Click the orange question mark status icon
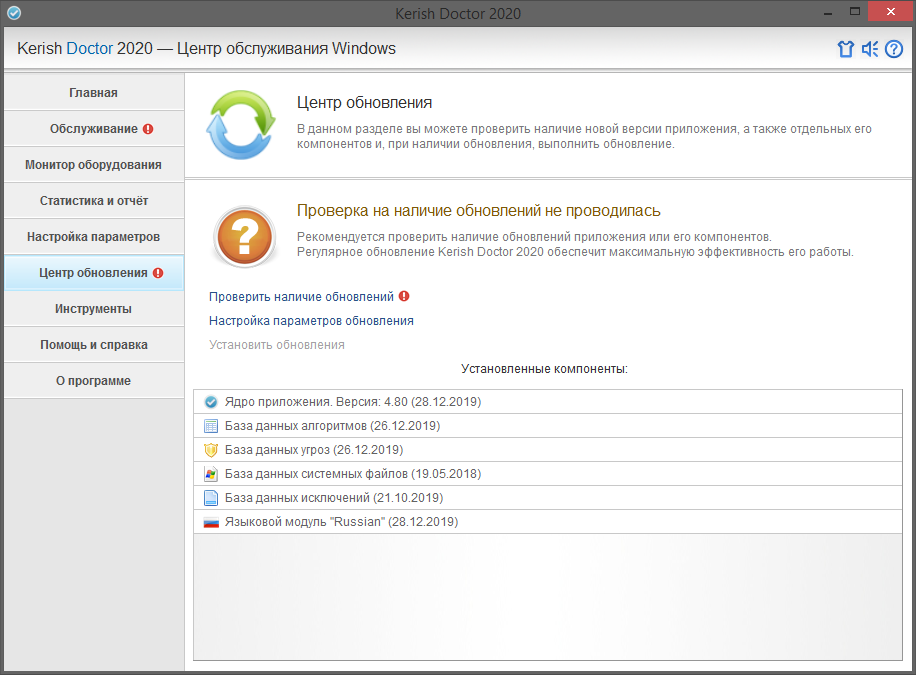The image size is (916, 675). (x=245, y=238)
